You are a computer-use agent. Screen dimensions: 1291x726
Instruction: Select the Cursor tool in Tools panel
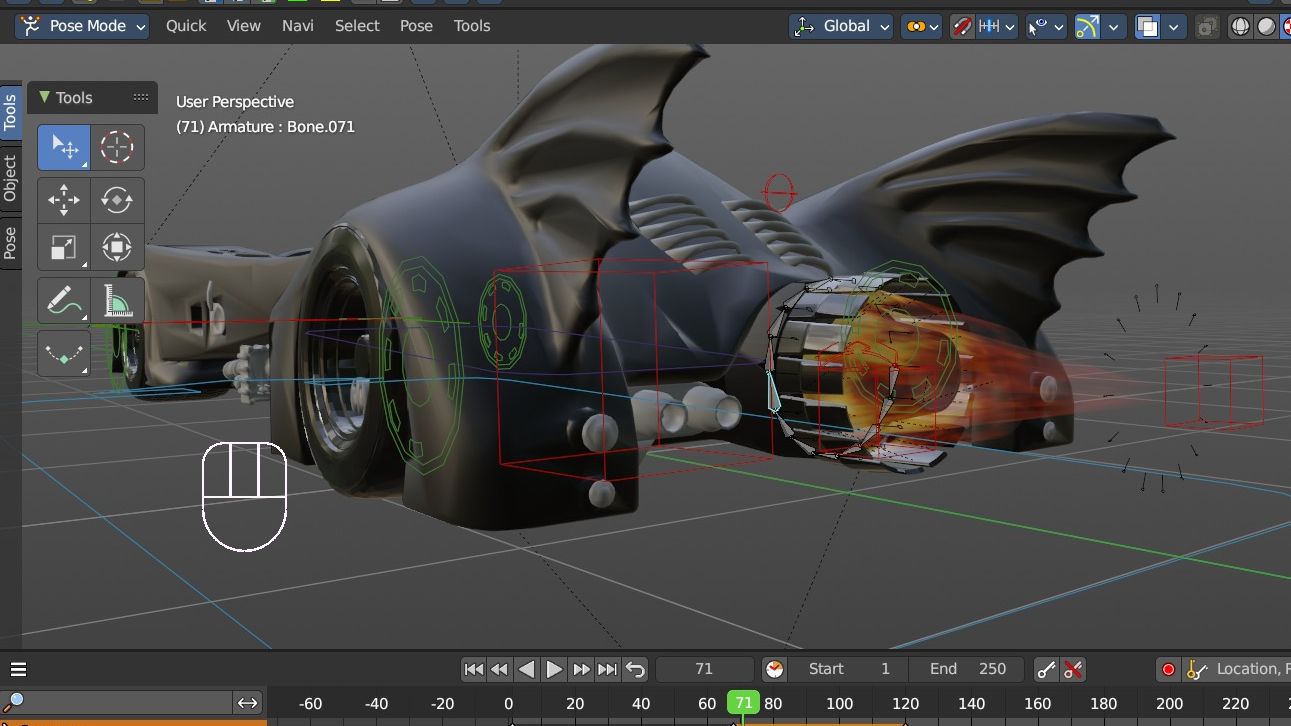tap(117, 147)
